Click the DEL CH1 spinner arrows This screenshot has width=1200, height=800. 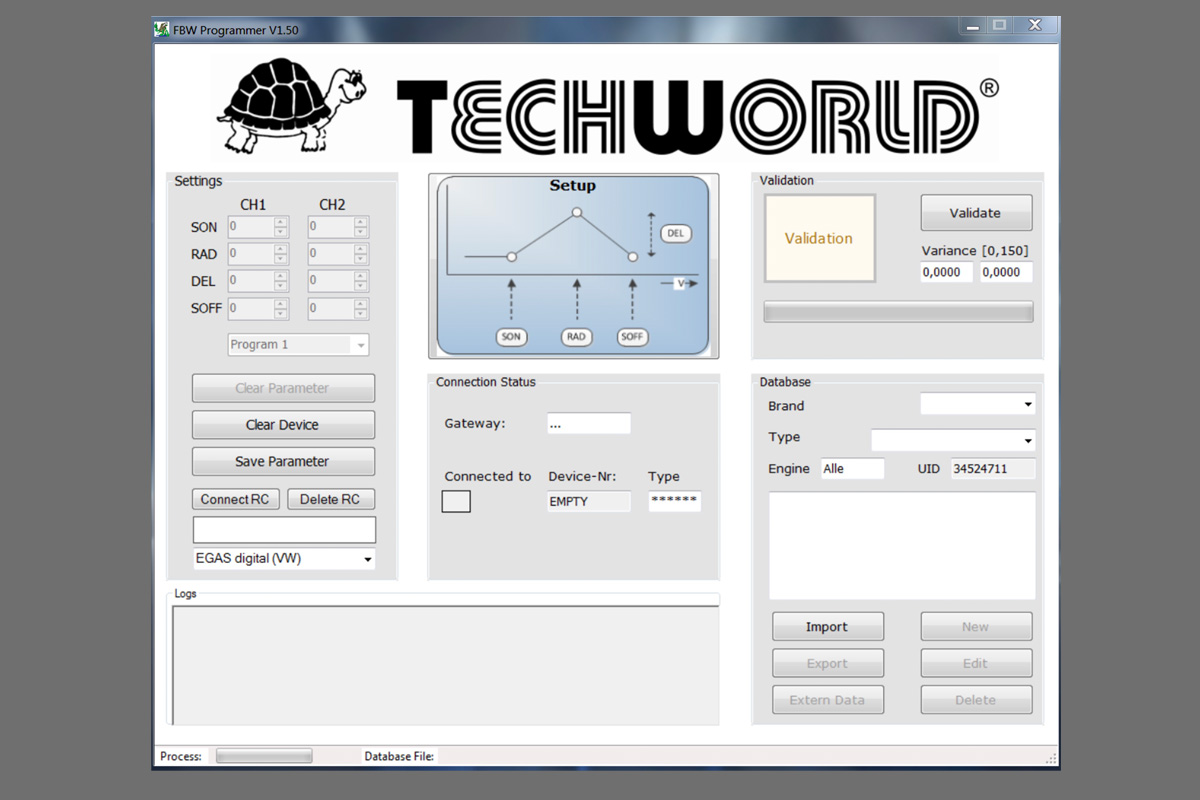(281, 281)
